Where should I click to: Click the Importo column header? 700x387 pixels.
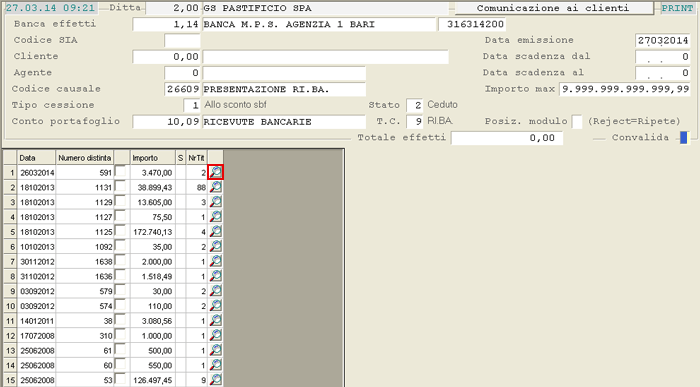[x=152, y=158]
